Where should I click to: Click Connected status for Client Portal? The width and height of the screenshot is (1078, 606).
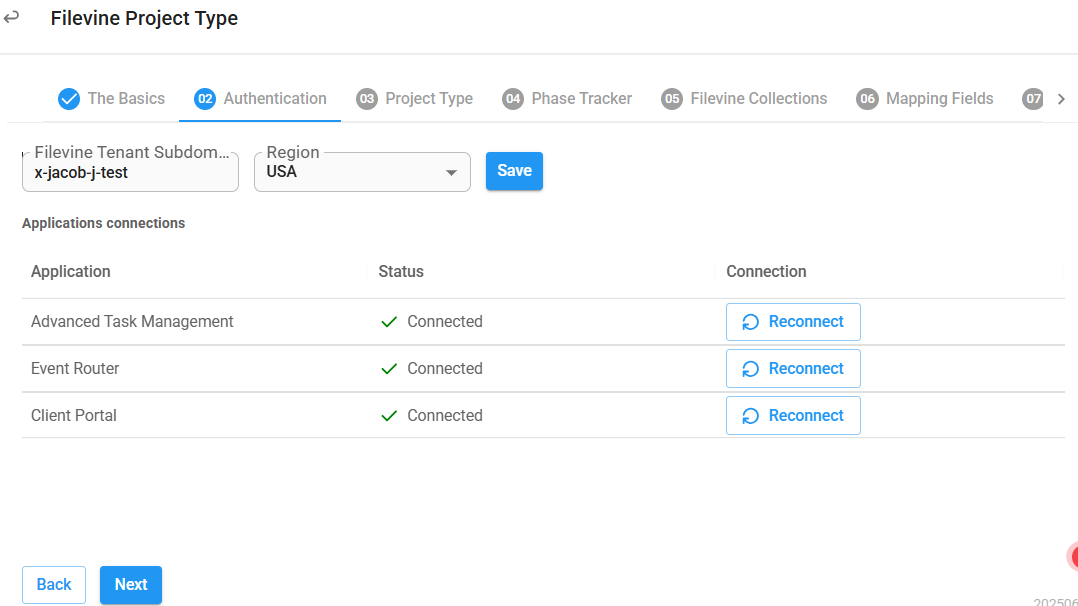[445, 415]
